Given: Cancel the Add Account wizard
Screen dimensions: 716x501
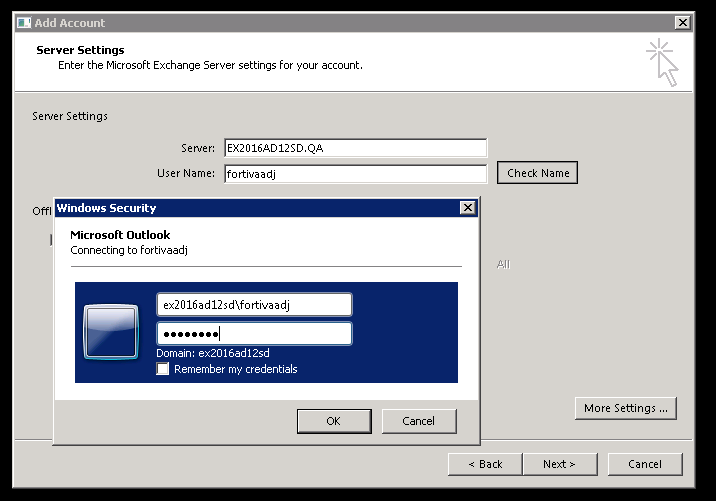Looking at the screenshot, I should pyautogui.click(x=645, y=464).
